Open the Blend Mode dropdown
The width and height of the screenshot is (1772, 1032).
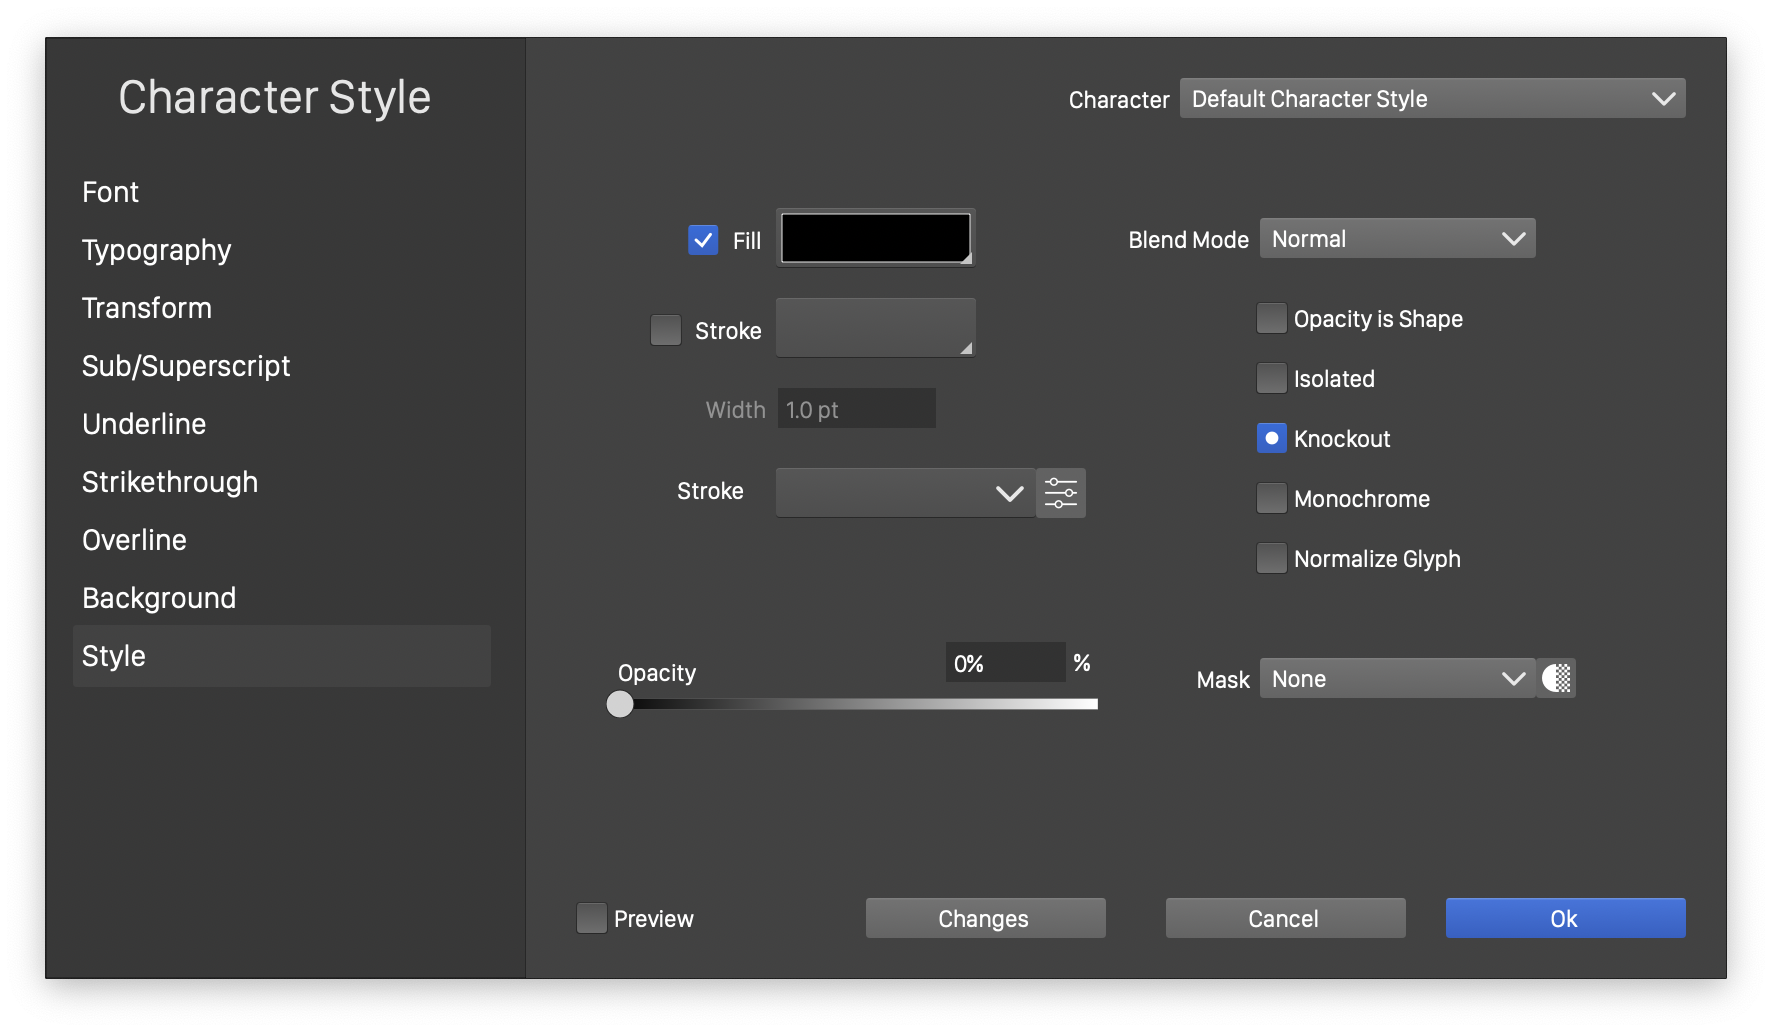coord(1397,239)
